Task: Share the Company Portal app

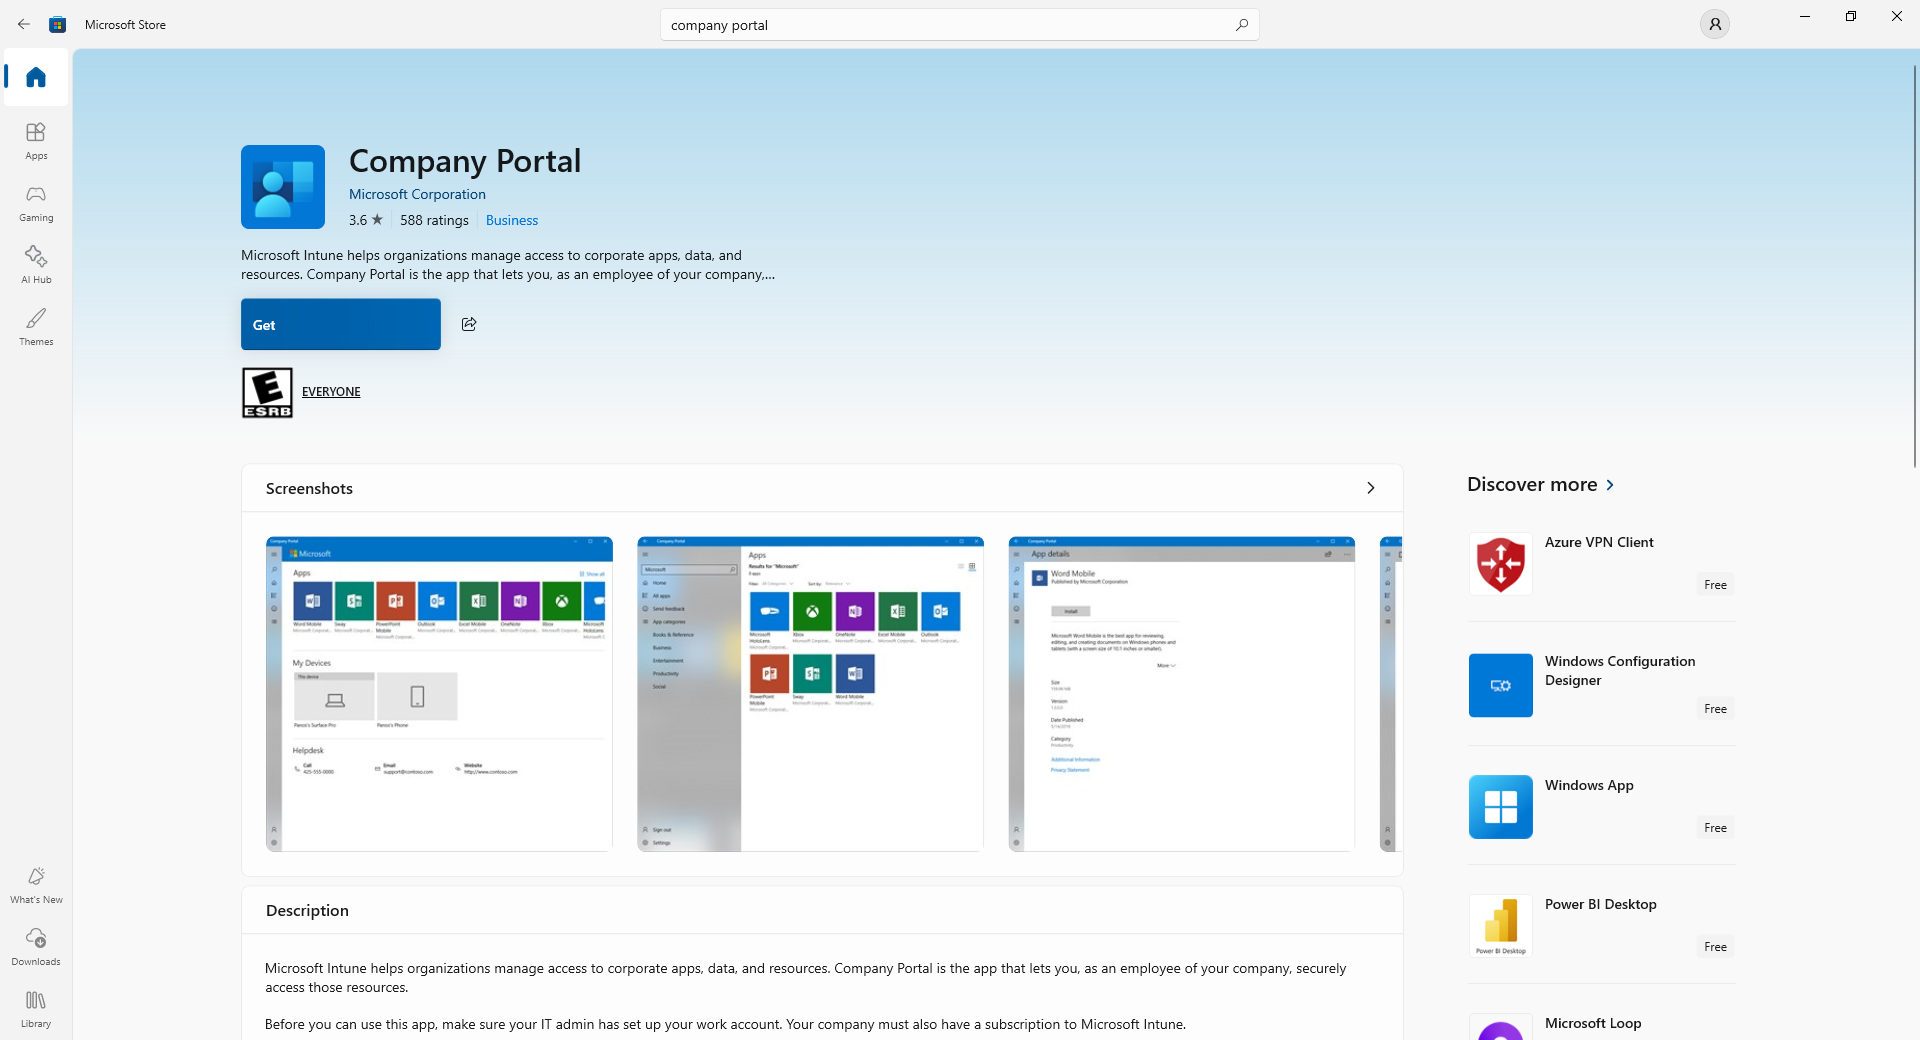Action: (468, 324)
